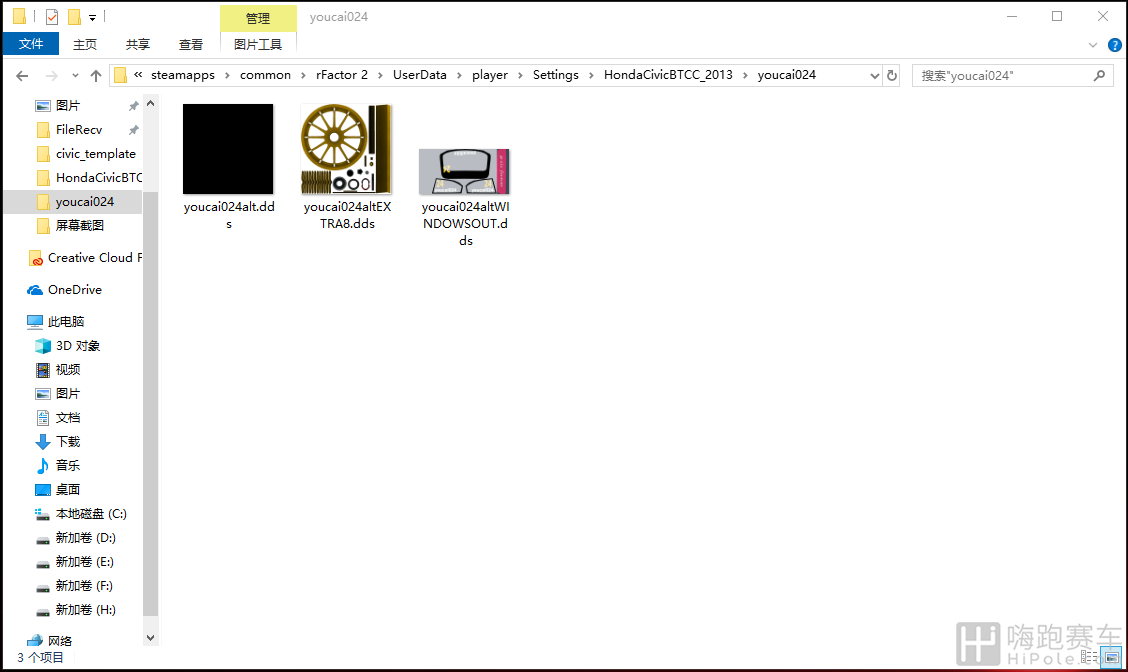The width and height of the screenshot is (1128, 672).
Task: Open 屏幕截图 folder in sidebar
Action: [x=79, y=226]
